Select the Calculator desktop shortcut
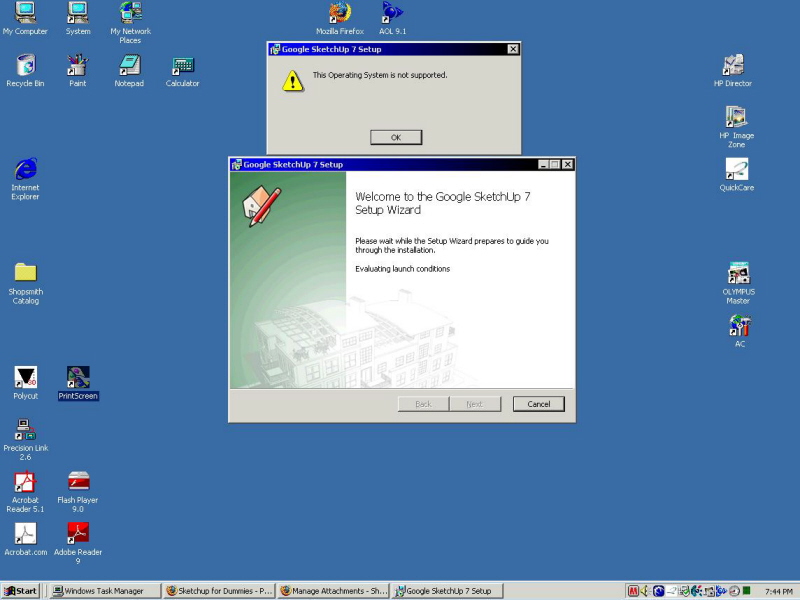 [182, 70]
